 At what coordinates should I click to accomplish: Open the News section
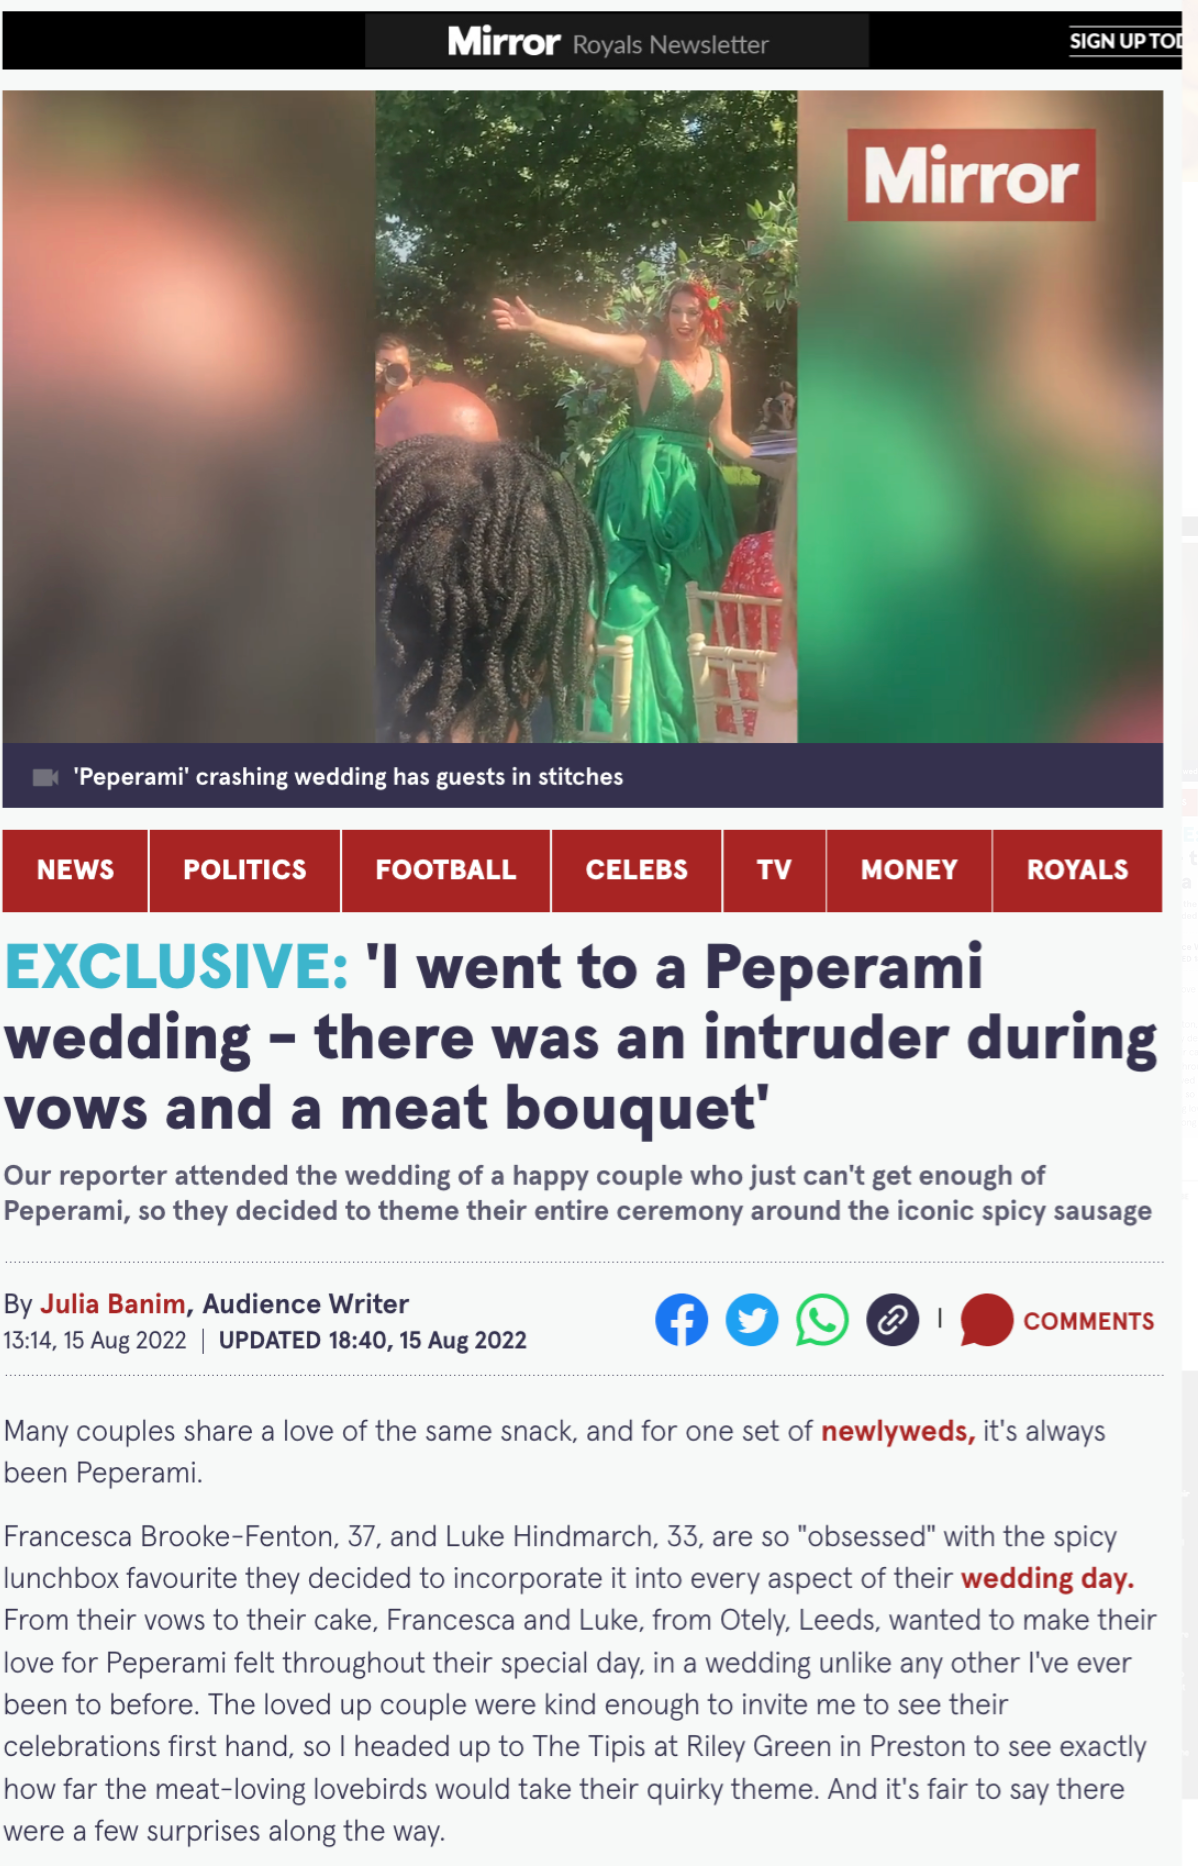pos(75,870)
